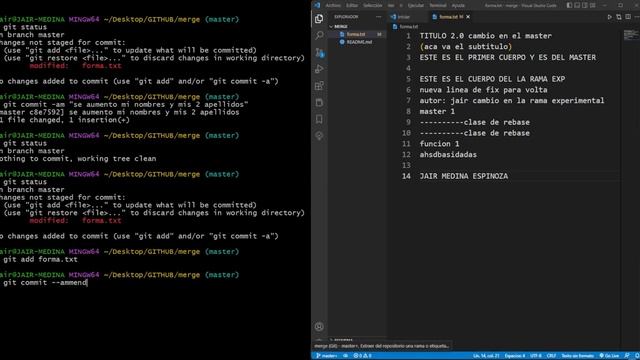
Task: Select README.md in the Explorer tree
Action: coord(359,42)
